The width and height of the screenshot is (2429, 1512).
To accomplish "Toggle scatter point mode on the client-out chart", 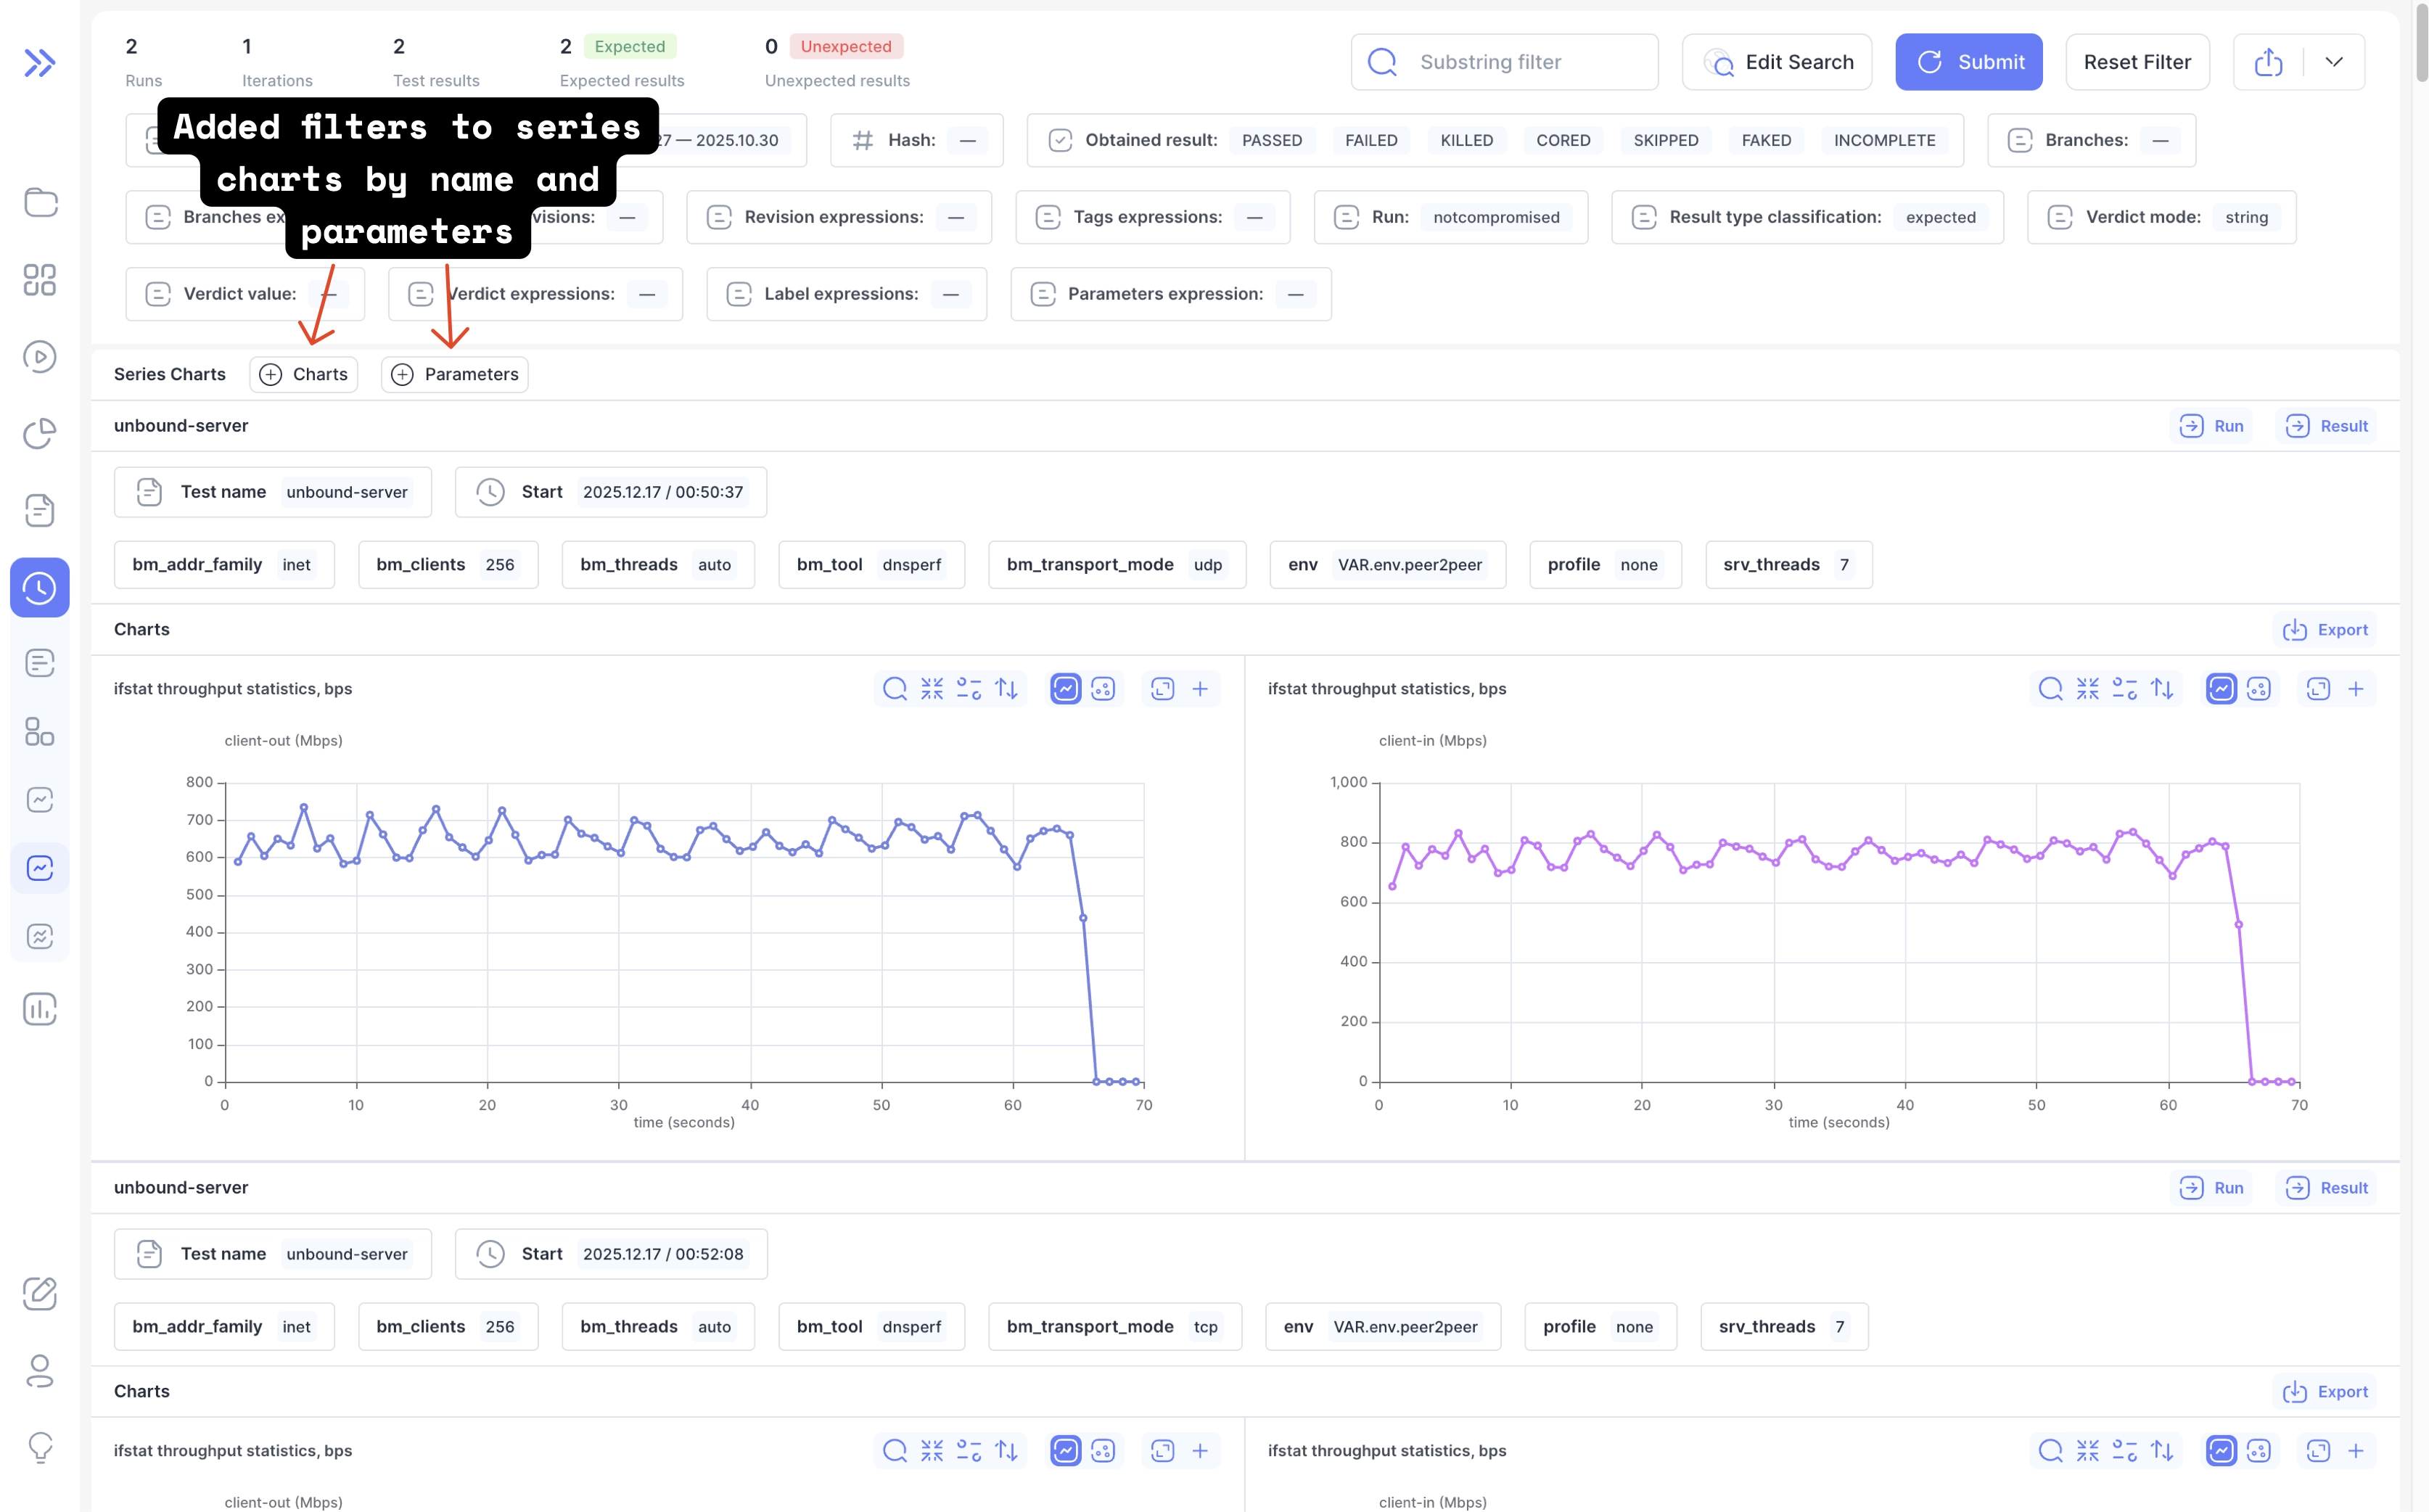I will coord(1103,688).
